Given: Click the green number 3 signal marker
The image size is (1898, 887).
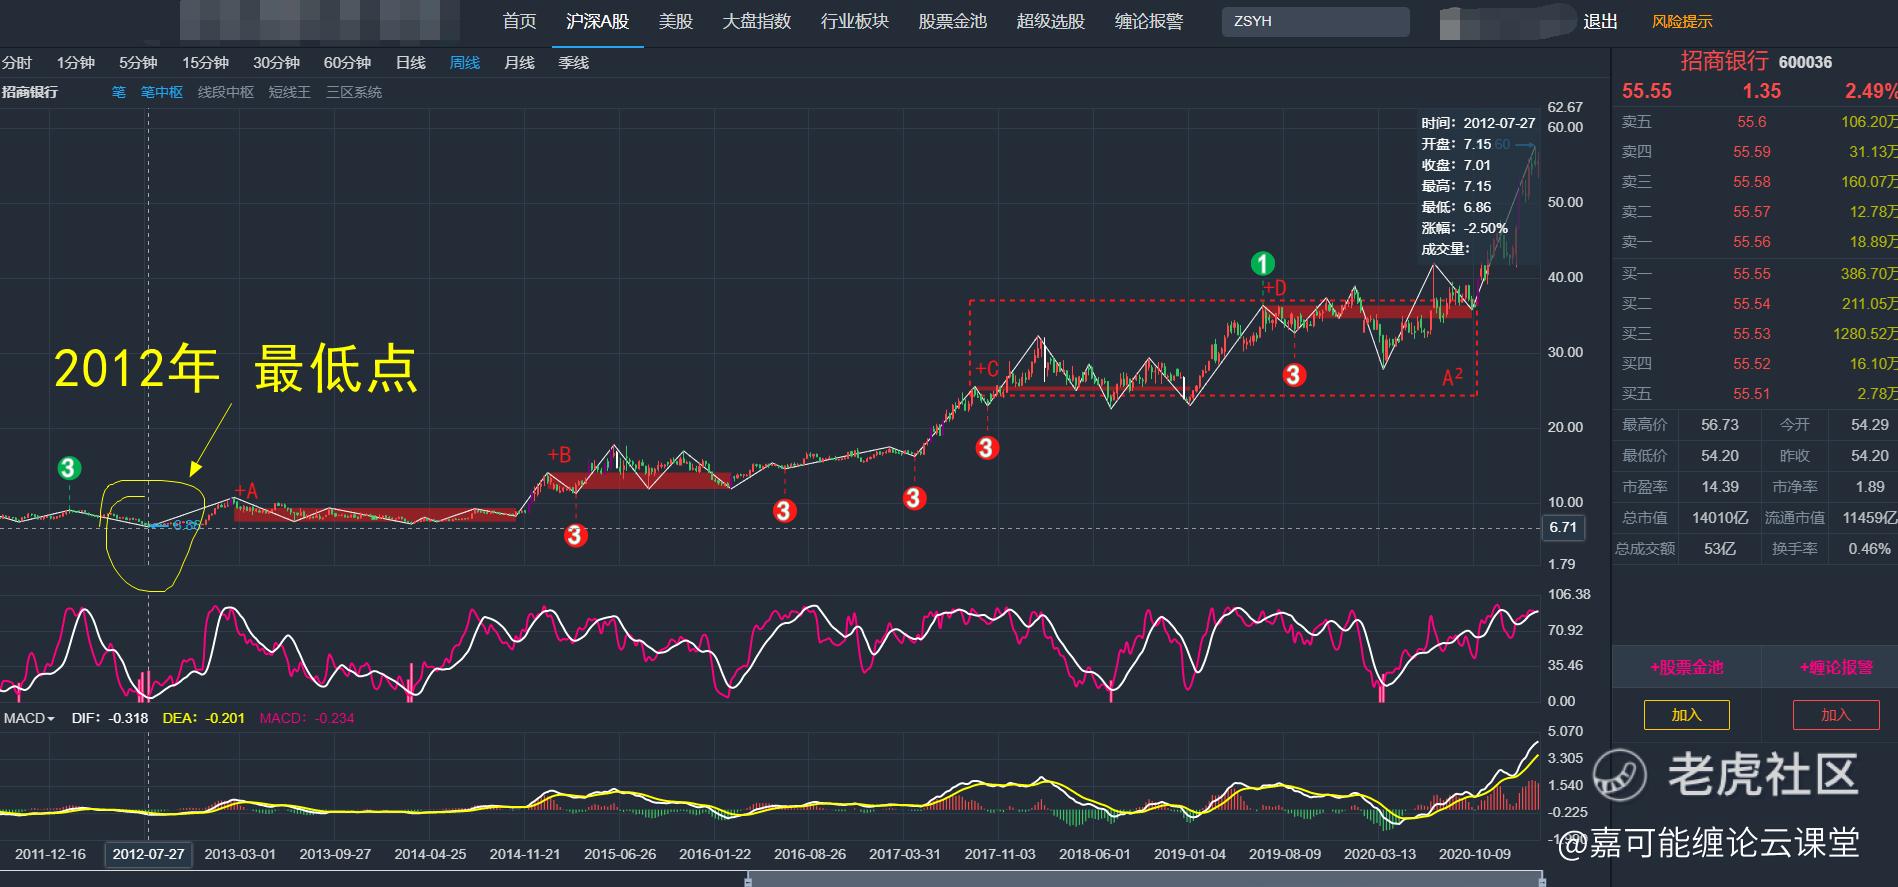Looking at the screenshot, I should click(68, 467).
